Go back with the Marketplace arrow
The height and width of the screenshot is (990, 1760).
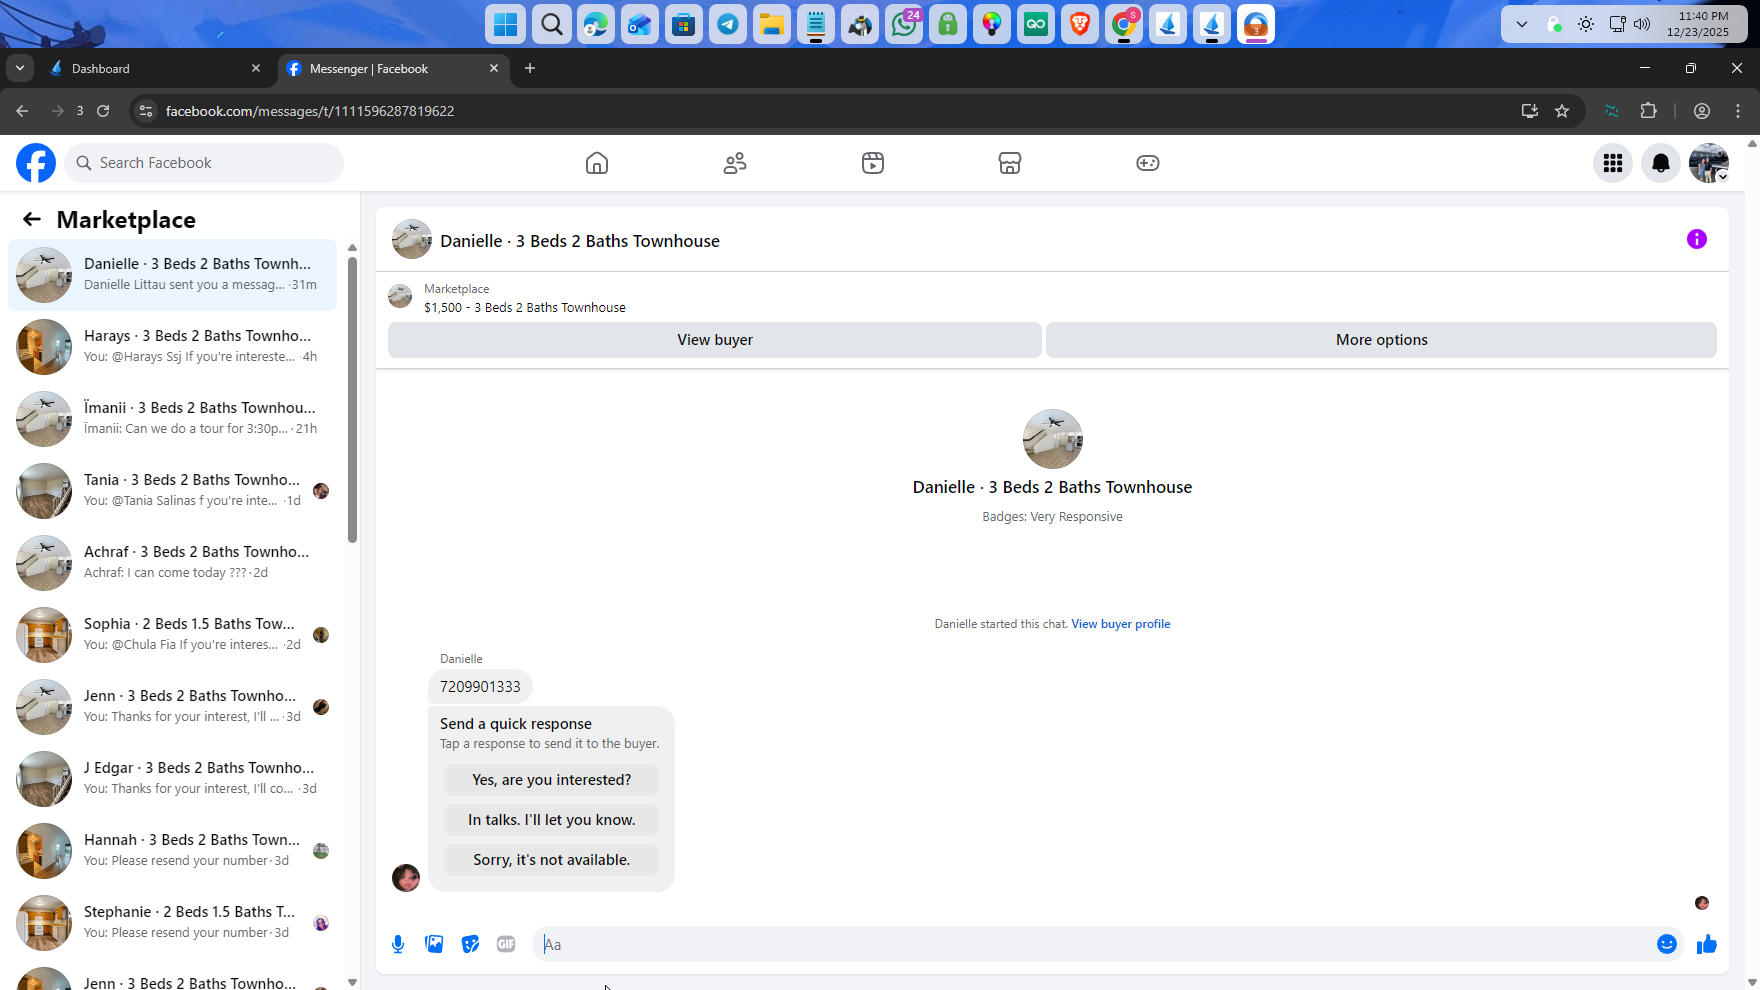32,219
